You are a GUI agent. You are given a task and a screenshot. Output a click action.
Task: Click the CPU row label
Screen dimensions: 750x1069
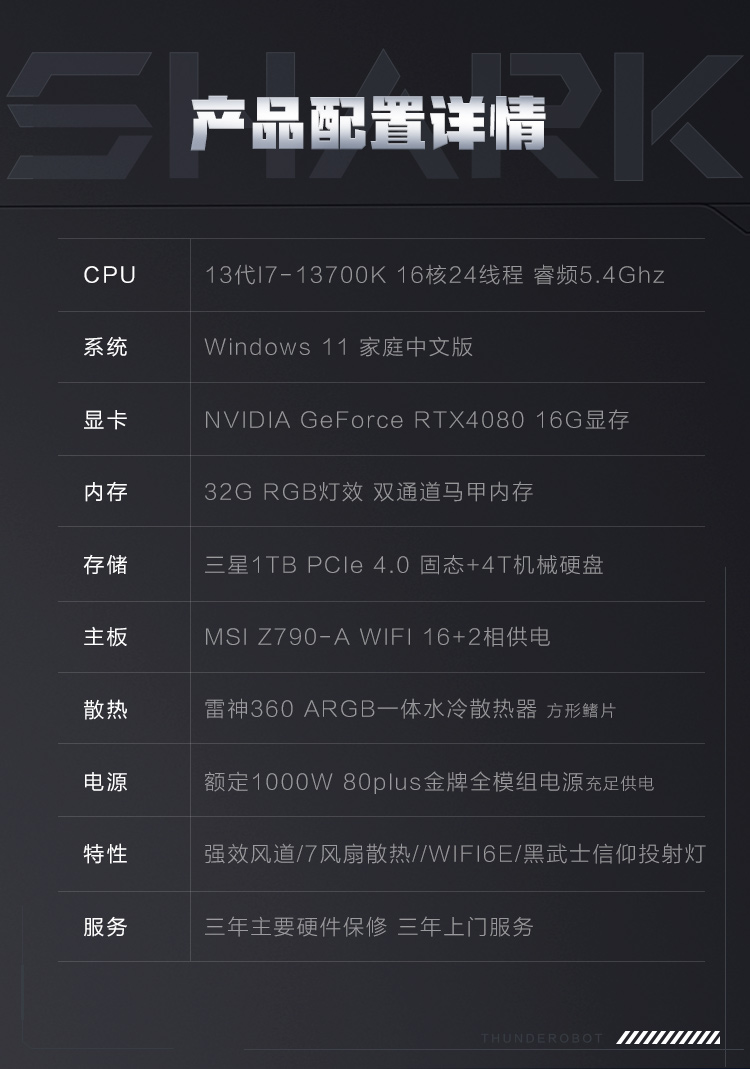pos(110,275)
